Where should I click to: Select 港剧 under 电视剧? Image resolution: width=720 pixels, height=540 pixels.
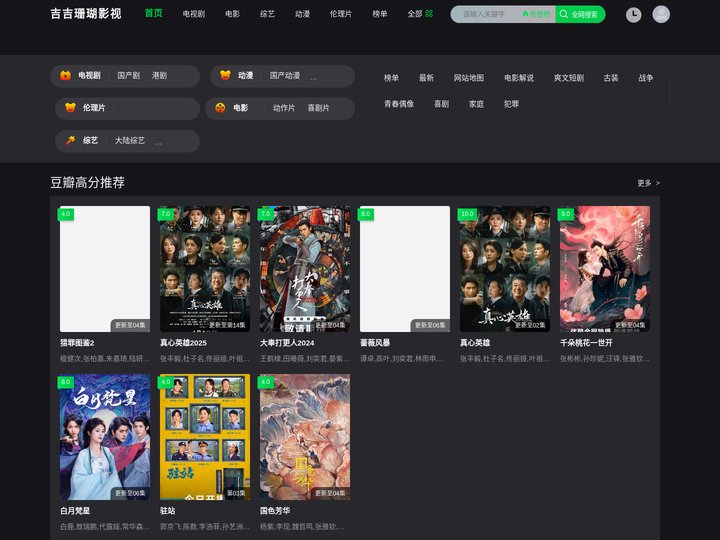159,75
